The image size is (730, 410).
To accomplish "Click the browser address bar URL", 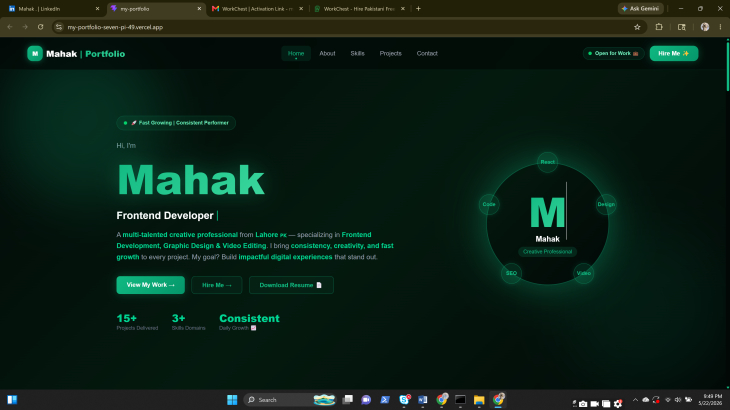I will click(115, 27).
